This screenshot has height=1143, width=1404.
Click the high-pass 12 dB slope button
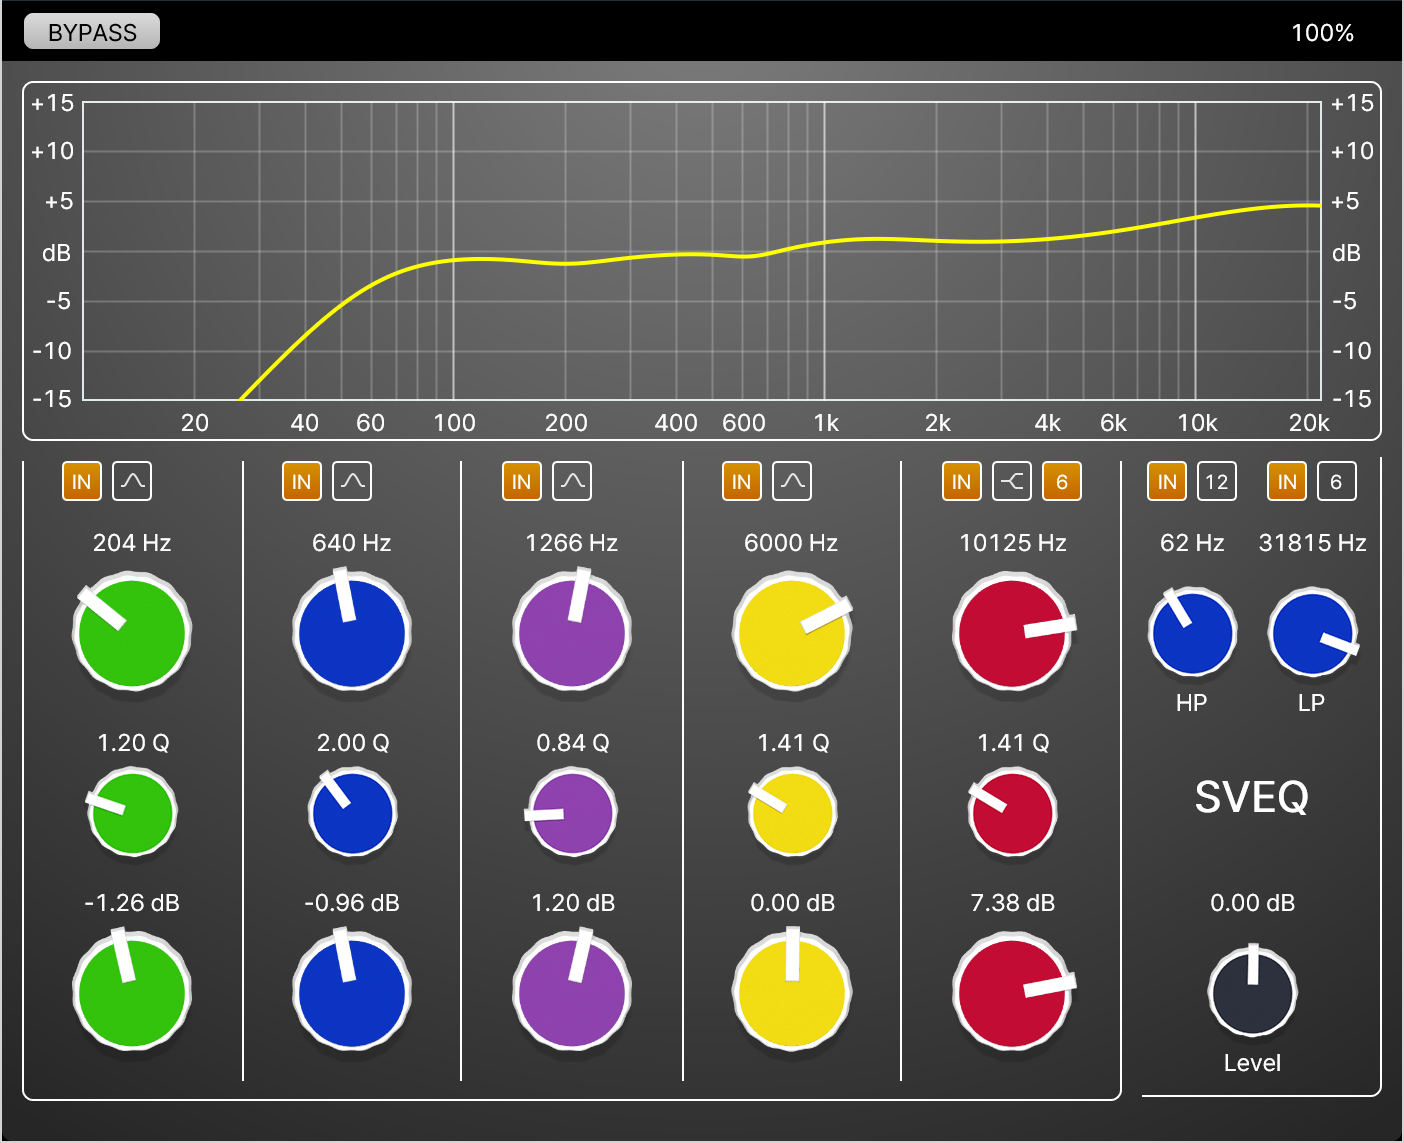1217,481
